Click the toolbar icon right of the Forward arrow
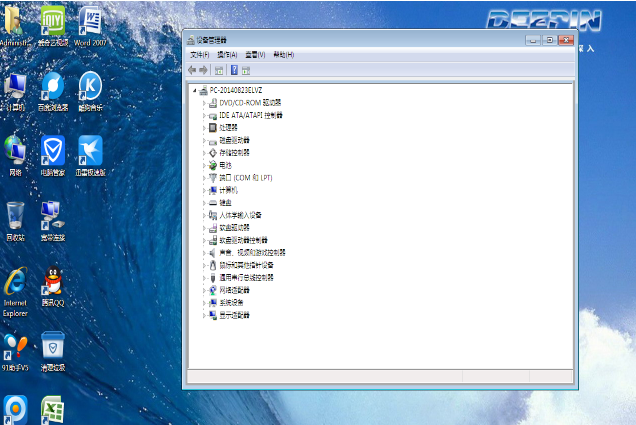 point(219,70)
